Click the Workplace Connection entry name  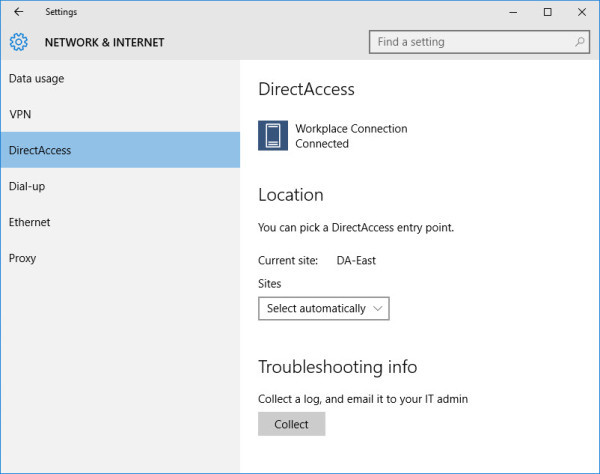pyautogui.click(x=351, y=129)
